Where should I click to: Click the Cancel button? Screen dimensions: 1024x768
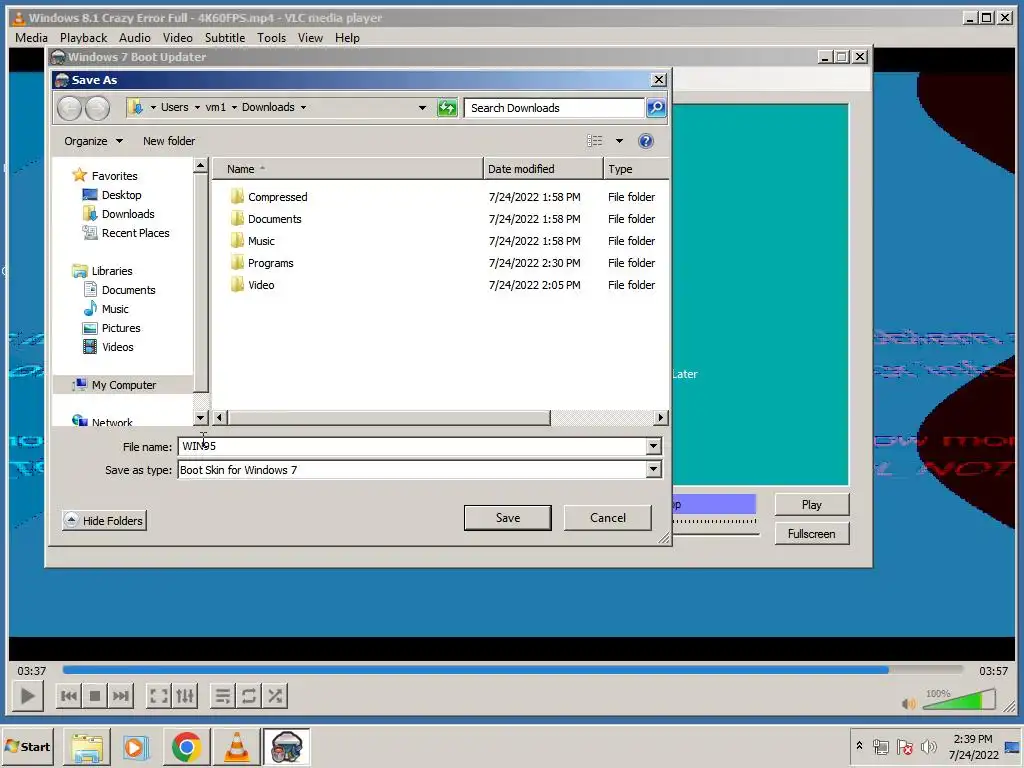(x=607, y=517)
